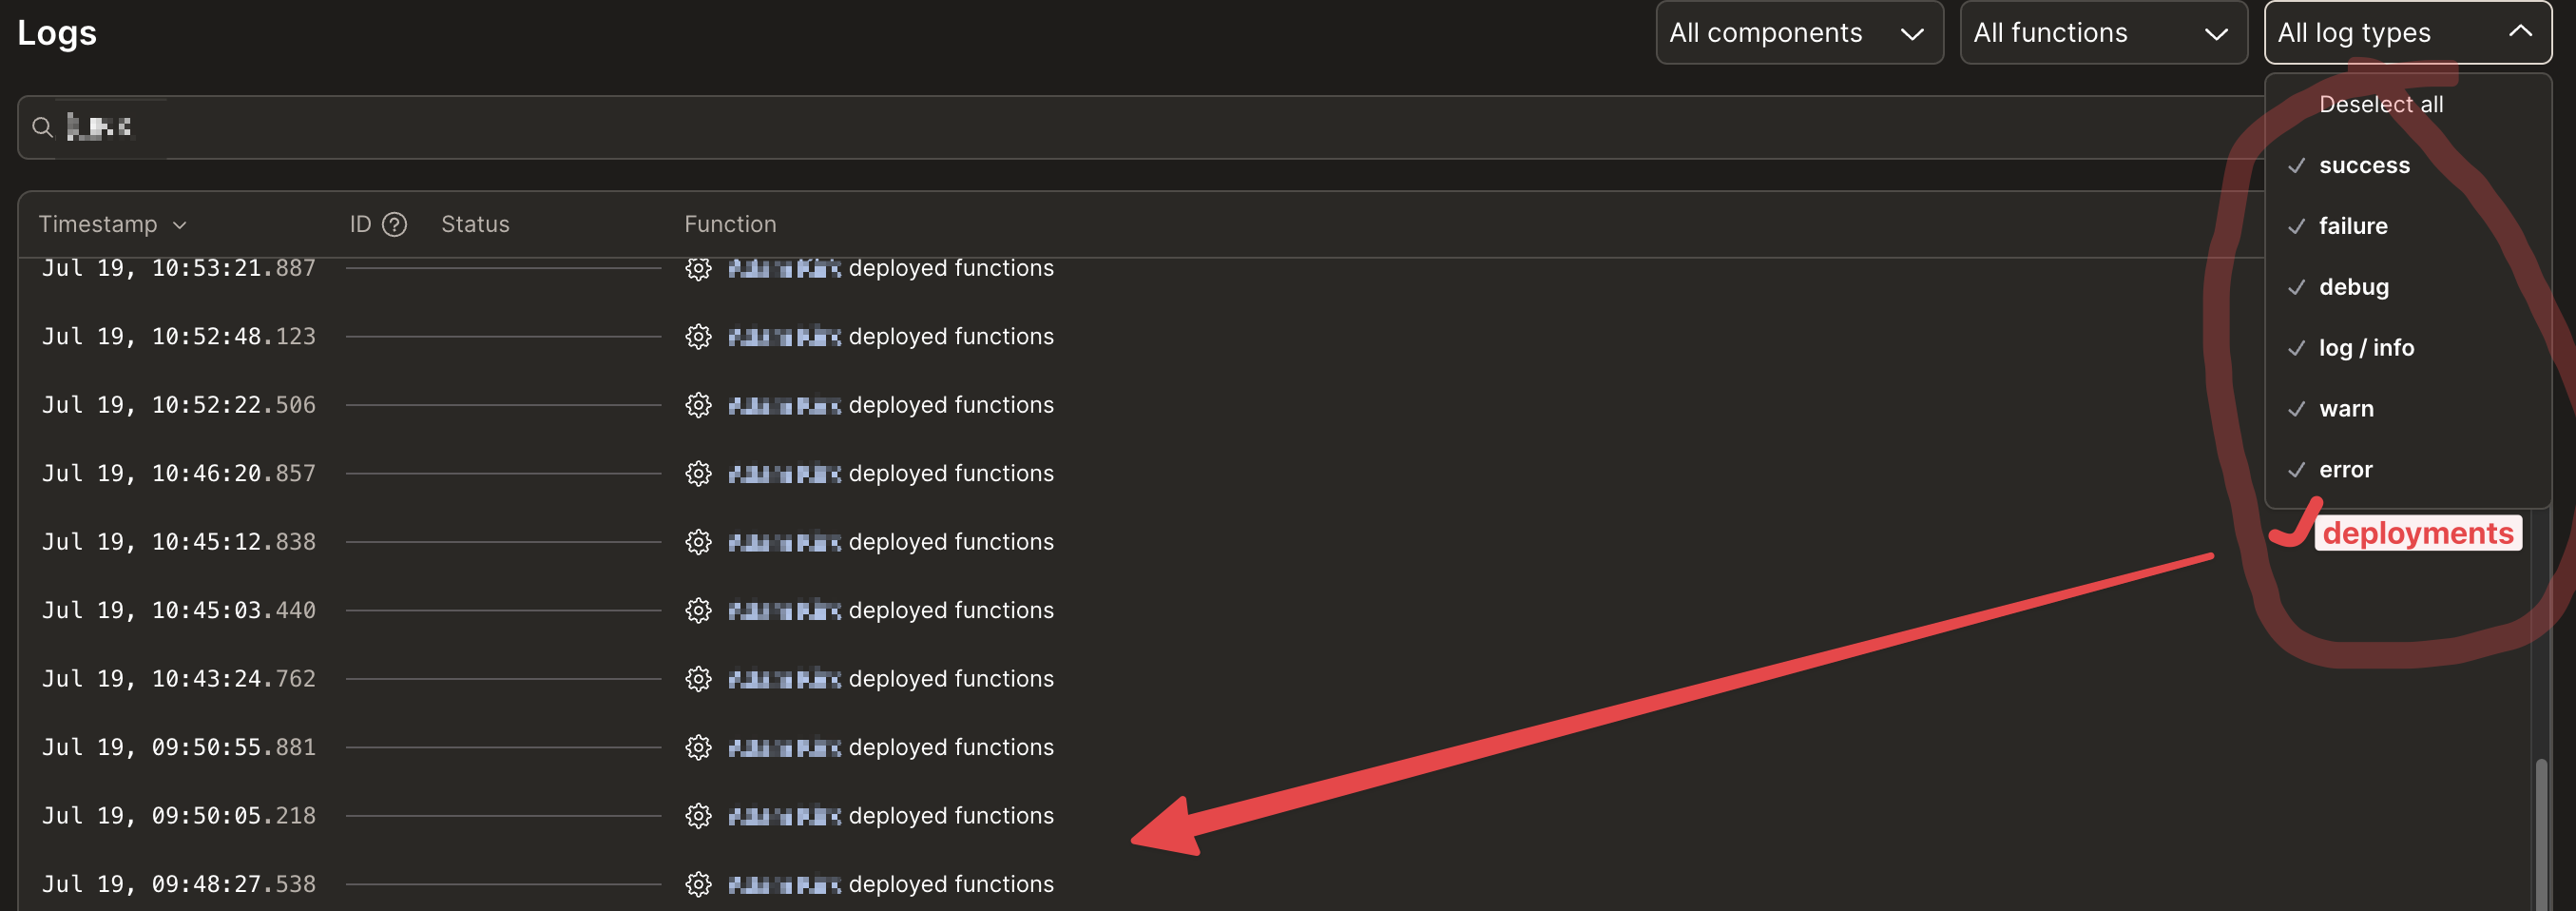Image resolution: width=2576 pixels, height=911 pixels.
Task: Select timestamp Jul 19, 09:50:55.881
Action: click(x=179, y=748)
